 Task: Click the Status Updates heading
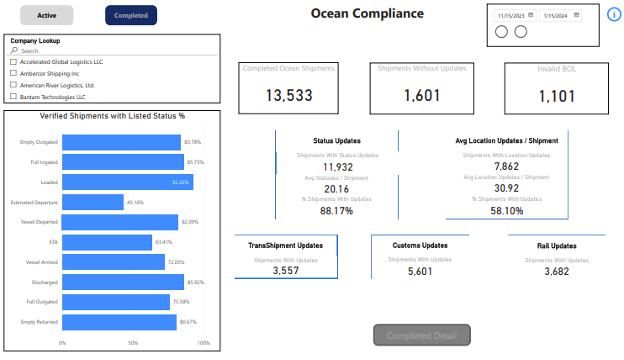pyautogui.click(x=337, y=141)
